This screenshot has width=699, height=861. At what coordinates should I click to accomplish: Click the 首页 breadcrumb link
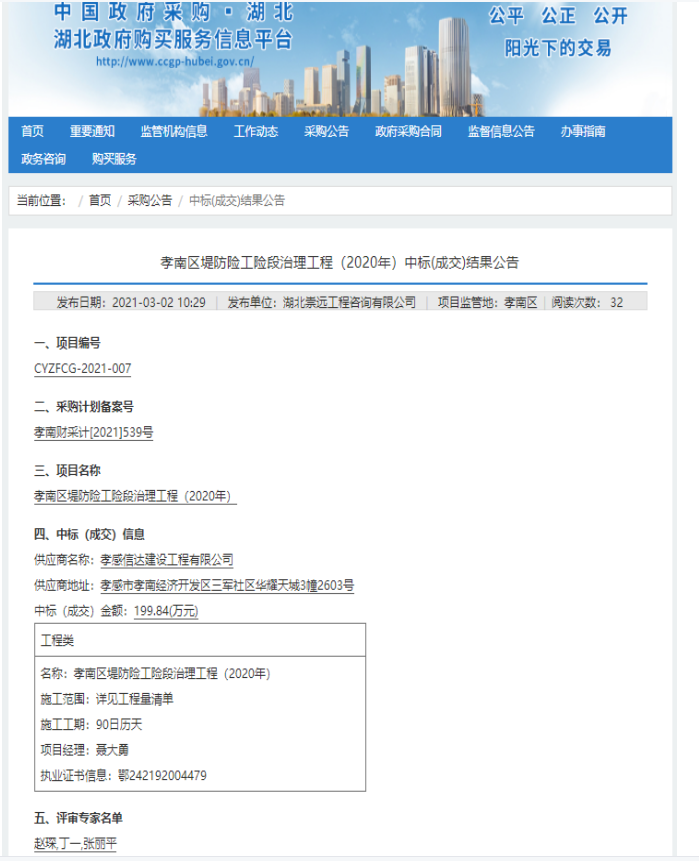point(100,201)
